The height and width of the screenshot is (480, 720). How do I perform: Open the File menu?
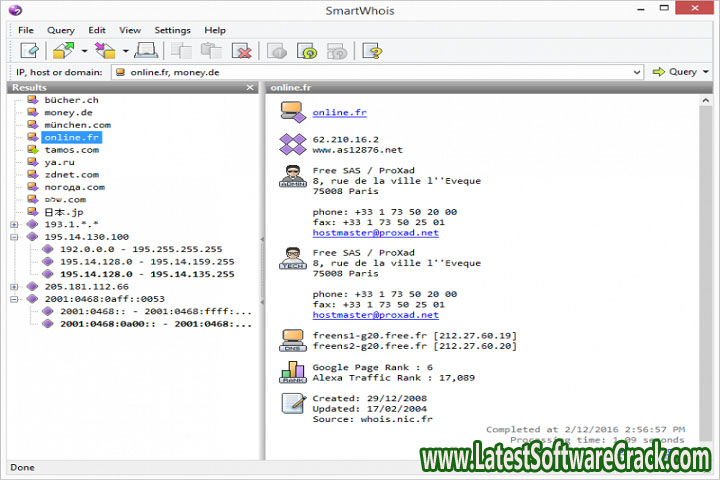pyautogui.click(x=26, y=30)
